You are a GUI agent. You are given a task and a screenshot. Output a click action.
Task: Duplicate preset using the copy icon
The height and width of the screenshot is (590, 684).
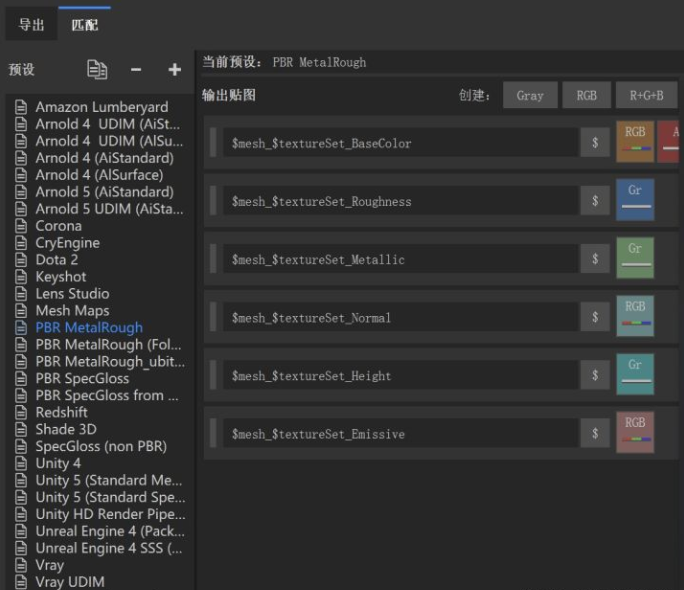[x=97, y=70]
